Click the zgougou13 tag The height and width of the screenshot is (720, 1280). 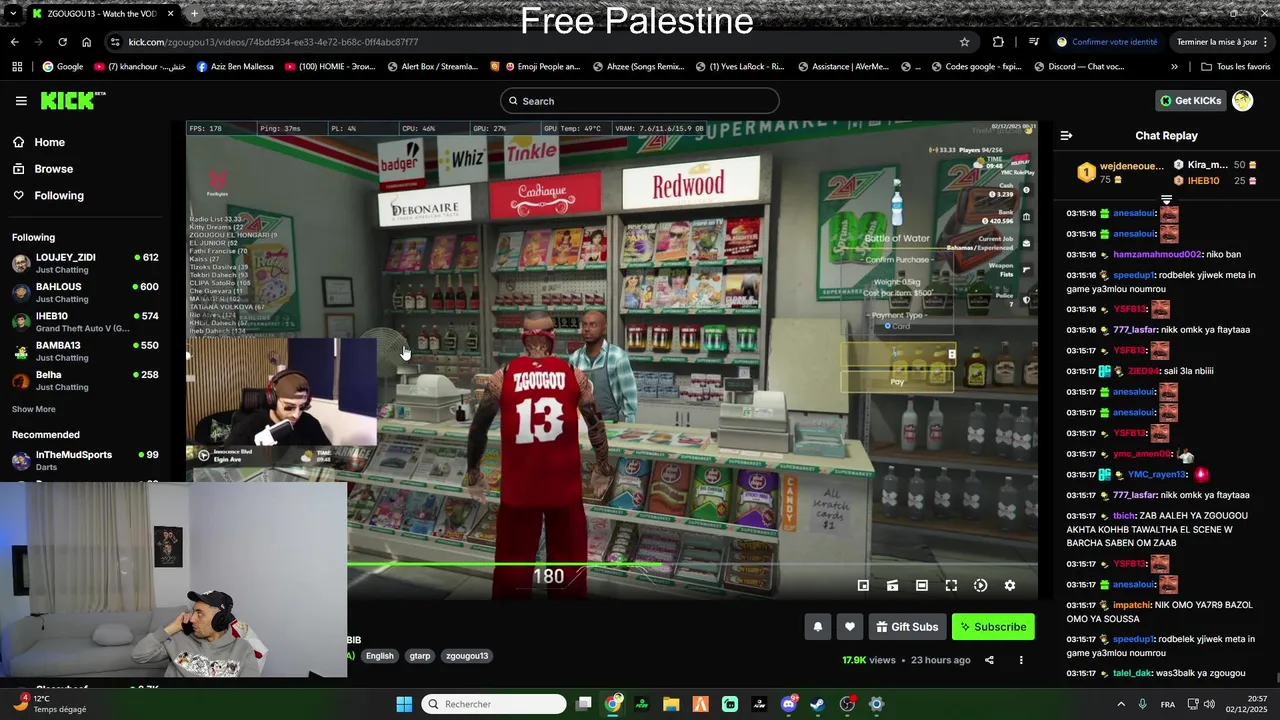467,656
